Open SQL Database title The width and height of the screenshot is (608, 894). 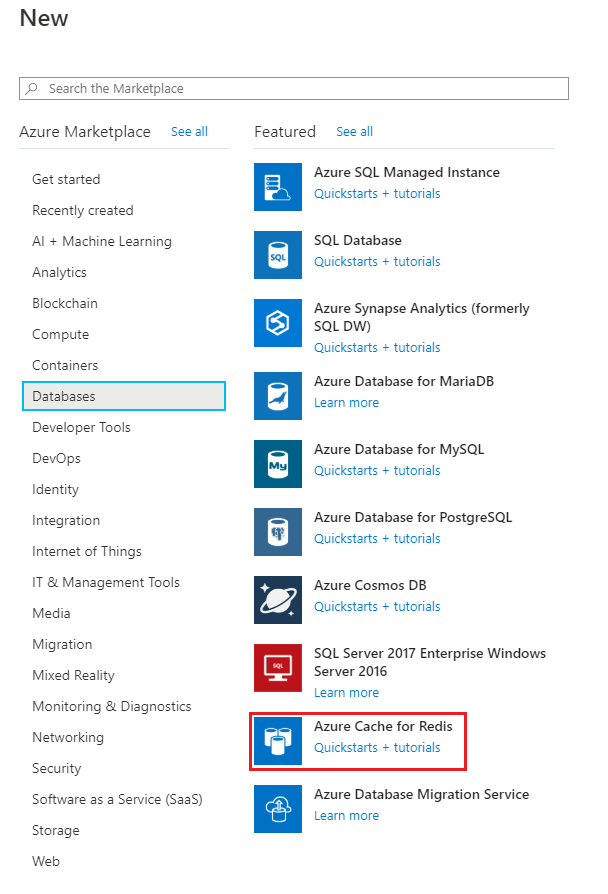pos(358,240)
